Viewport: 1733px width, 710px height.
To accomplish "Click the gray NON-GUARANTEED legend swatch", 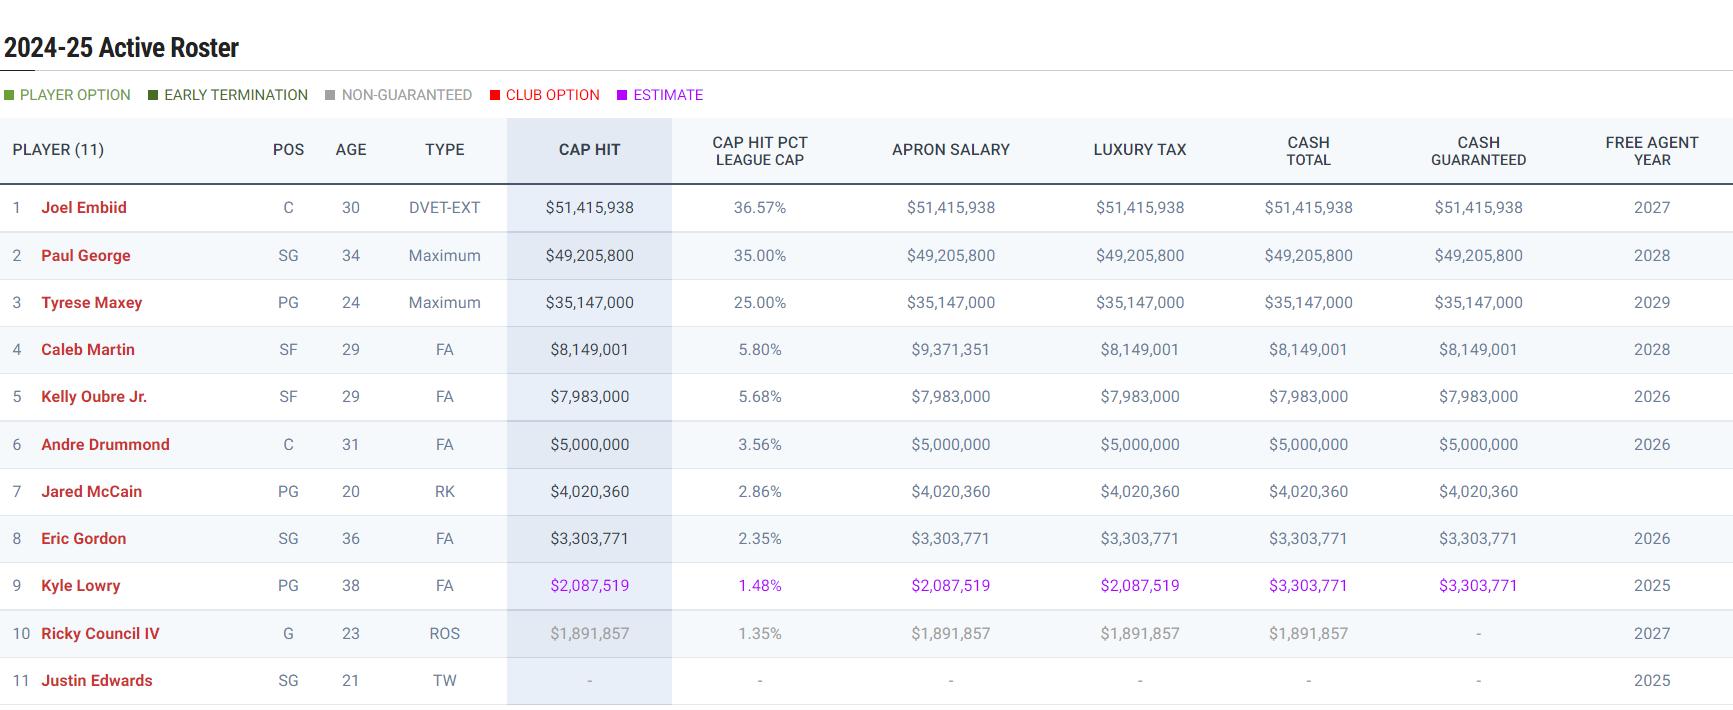I will click(x=330, y=95).
